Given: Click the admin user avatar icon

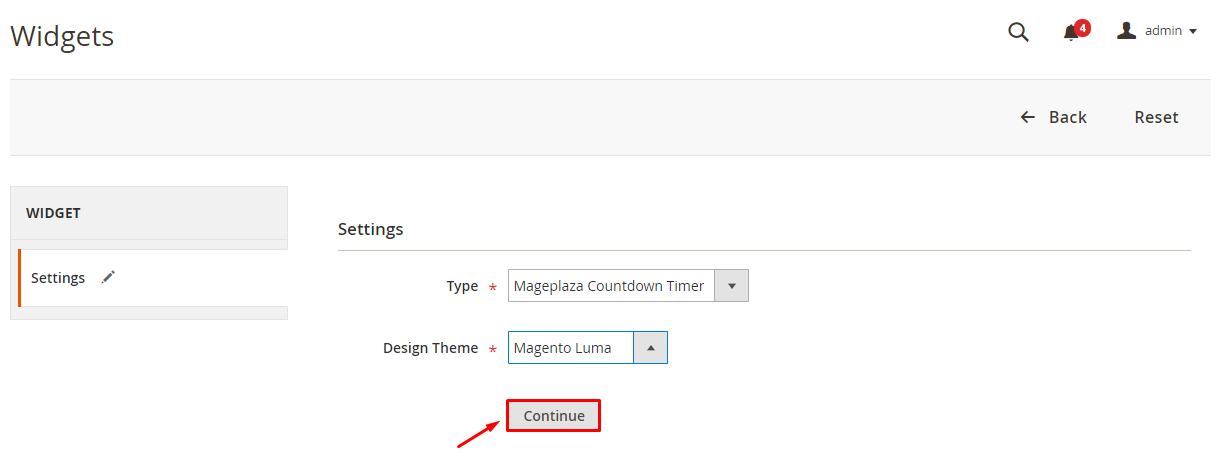Looking at the screenshot, I should [1126, 31].
